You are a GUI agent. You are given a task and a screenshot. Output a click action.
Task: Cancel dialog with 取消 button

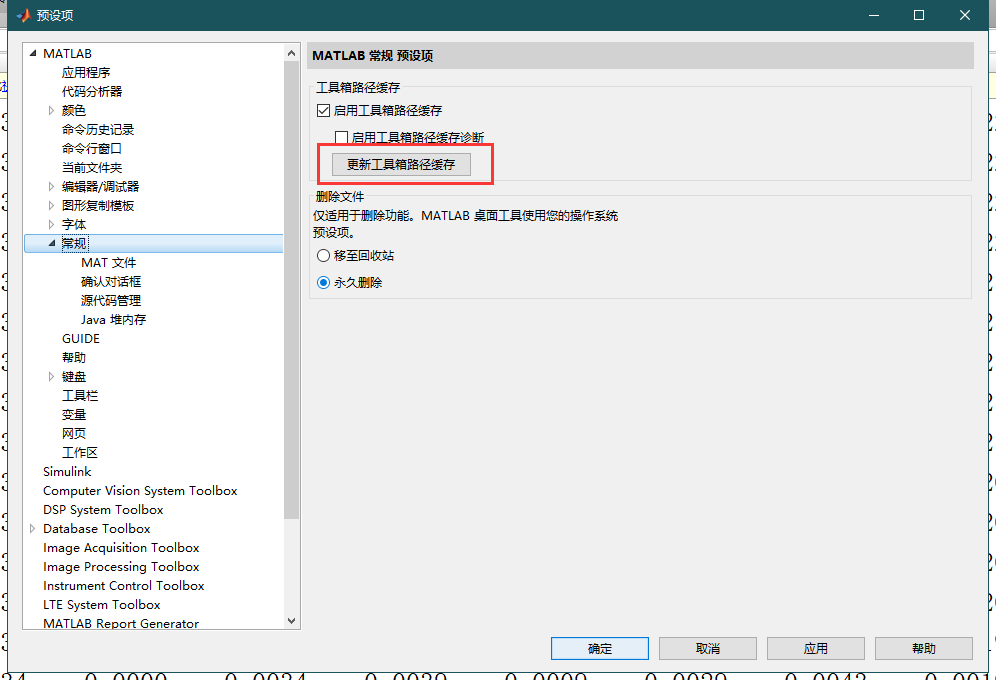tap(708, 648)
